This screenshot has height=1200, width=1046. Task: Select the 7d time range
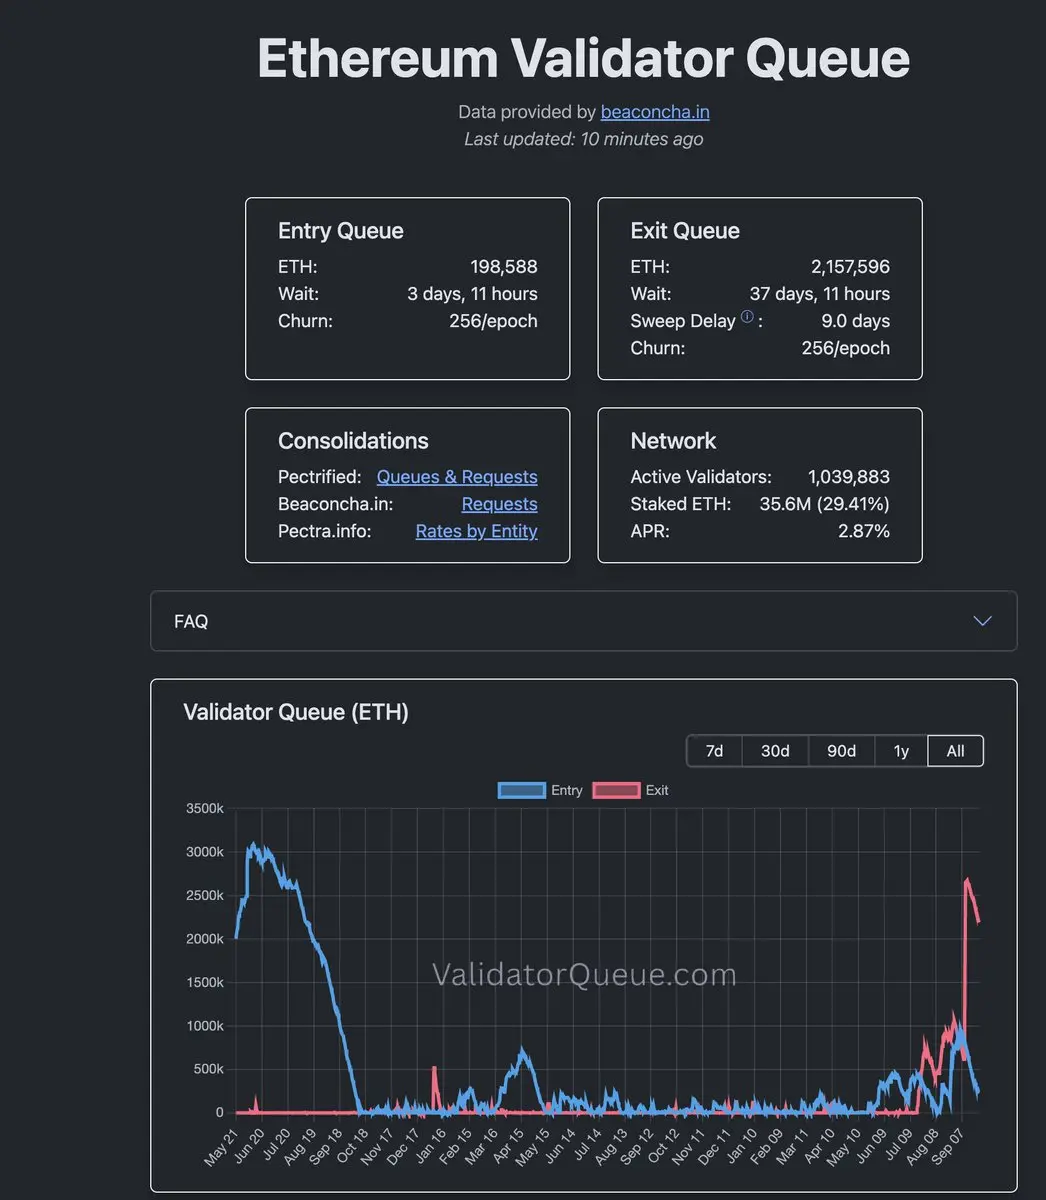714,751
